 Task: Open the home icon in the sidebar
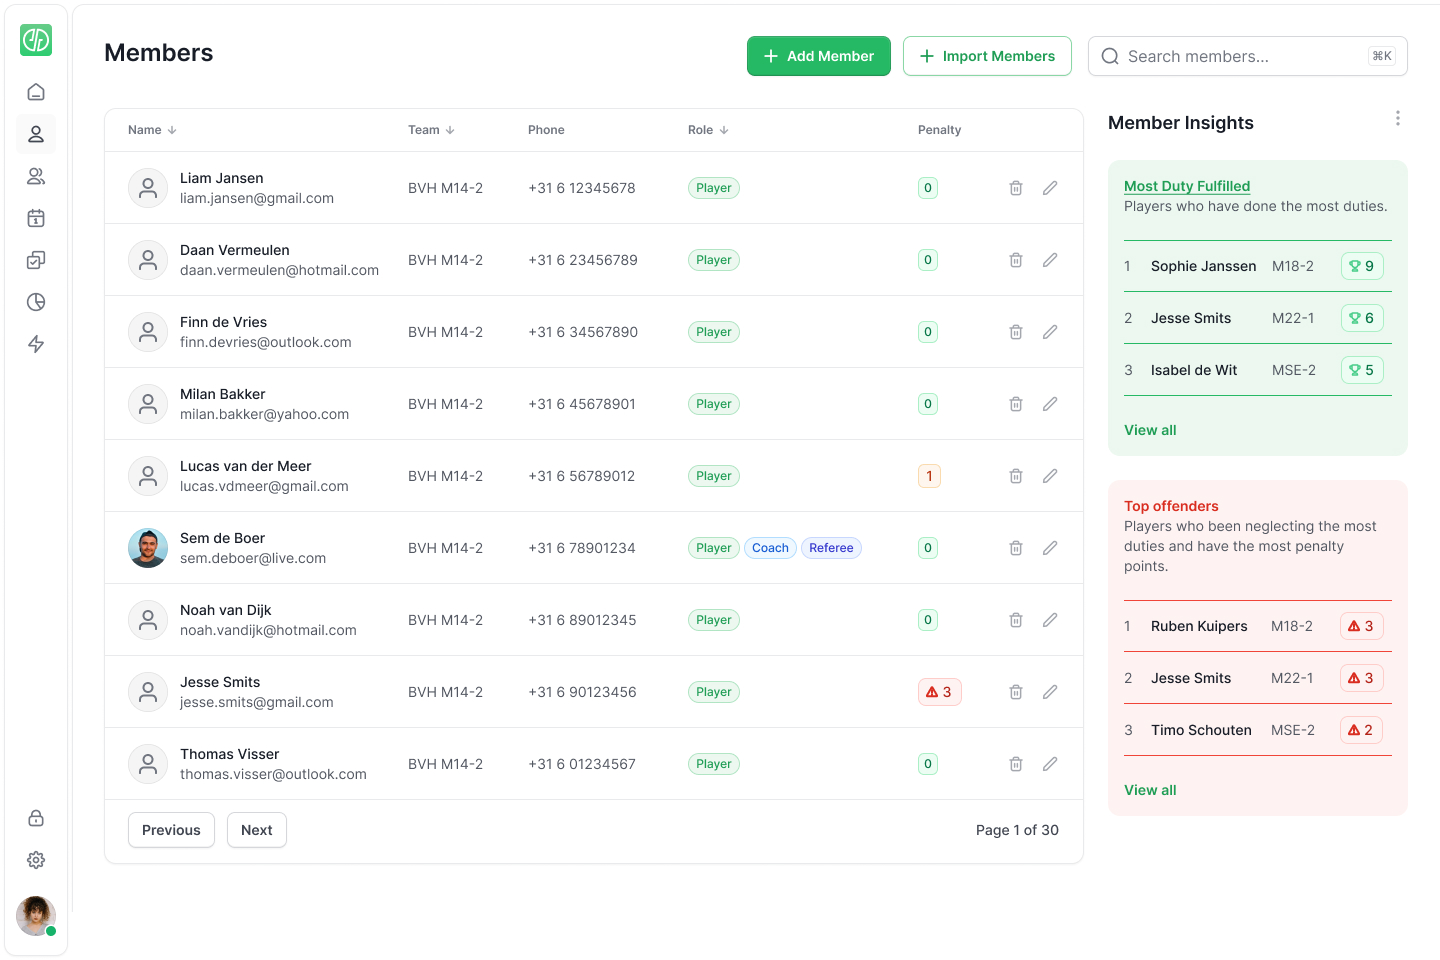pyautogui.click(x=36, y=92)
